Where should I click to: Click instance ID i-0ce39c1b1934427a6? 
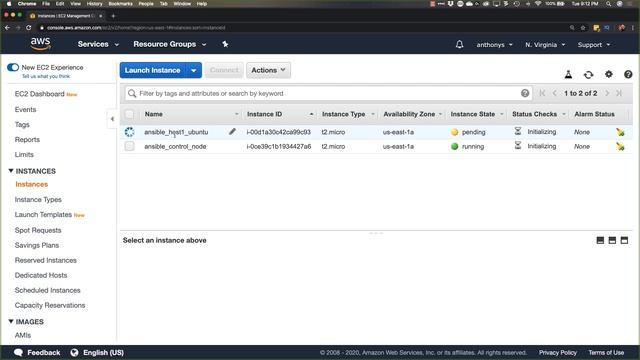point(279,146)
